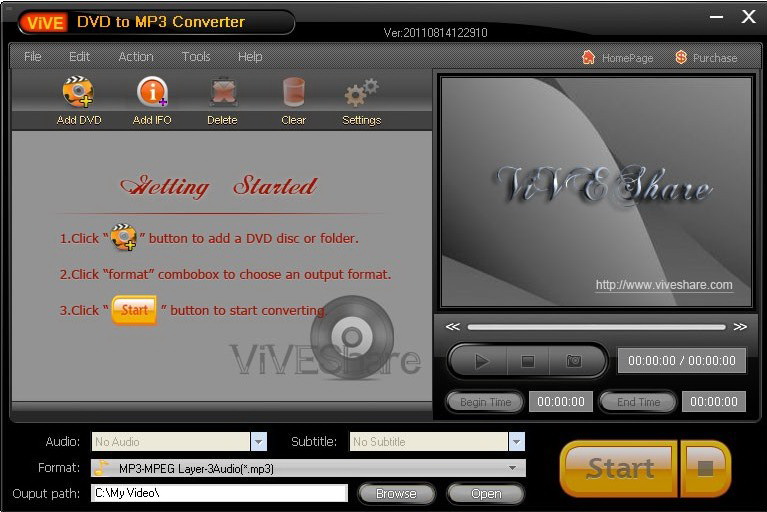The image size is (767, 512).
Task: Click the Begin Time button
Action: coord(485,402)
